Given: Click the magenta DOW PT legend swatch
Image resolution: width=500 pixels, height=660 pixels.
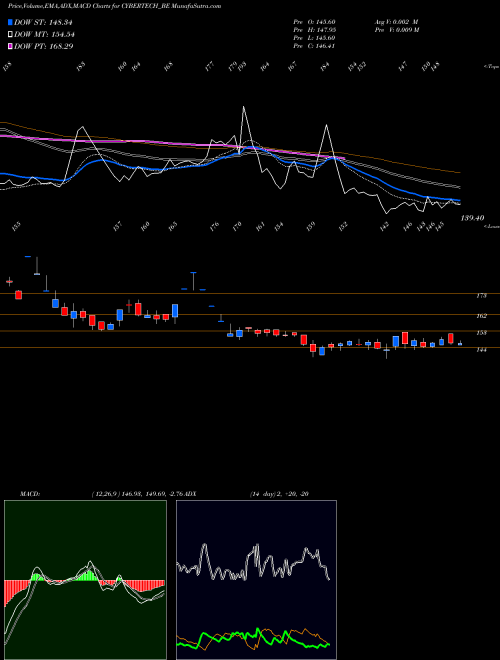Looking at the screenshot, I should (x=10, y=46).
